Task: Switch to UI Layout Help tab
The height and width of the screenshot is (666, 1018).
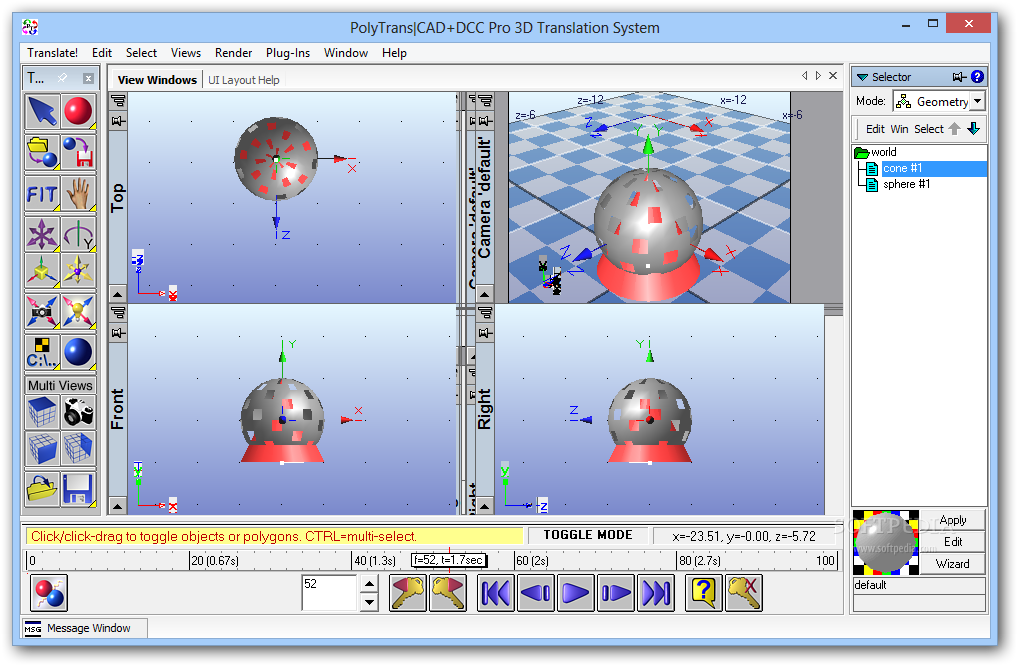Action: 243,80
